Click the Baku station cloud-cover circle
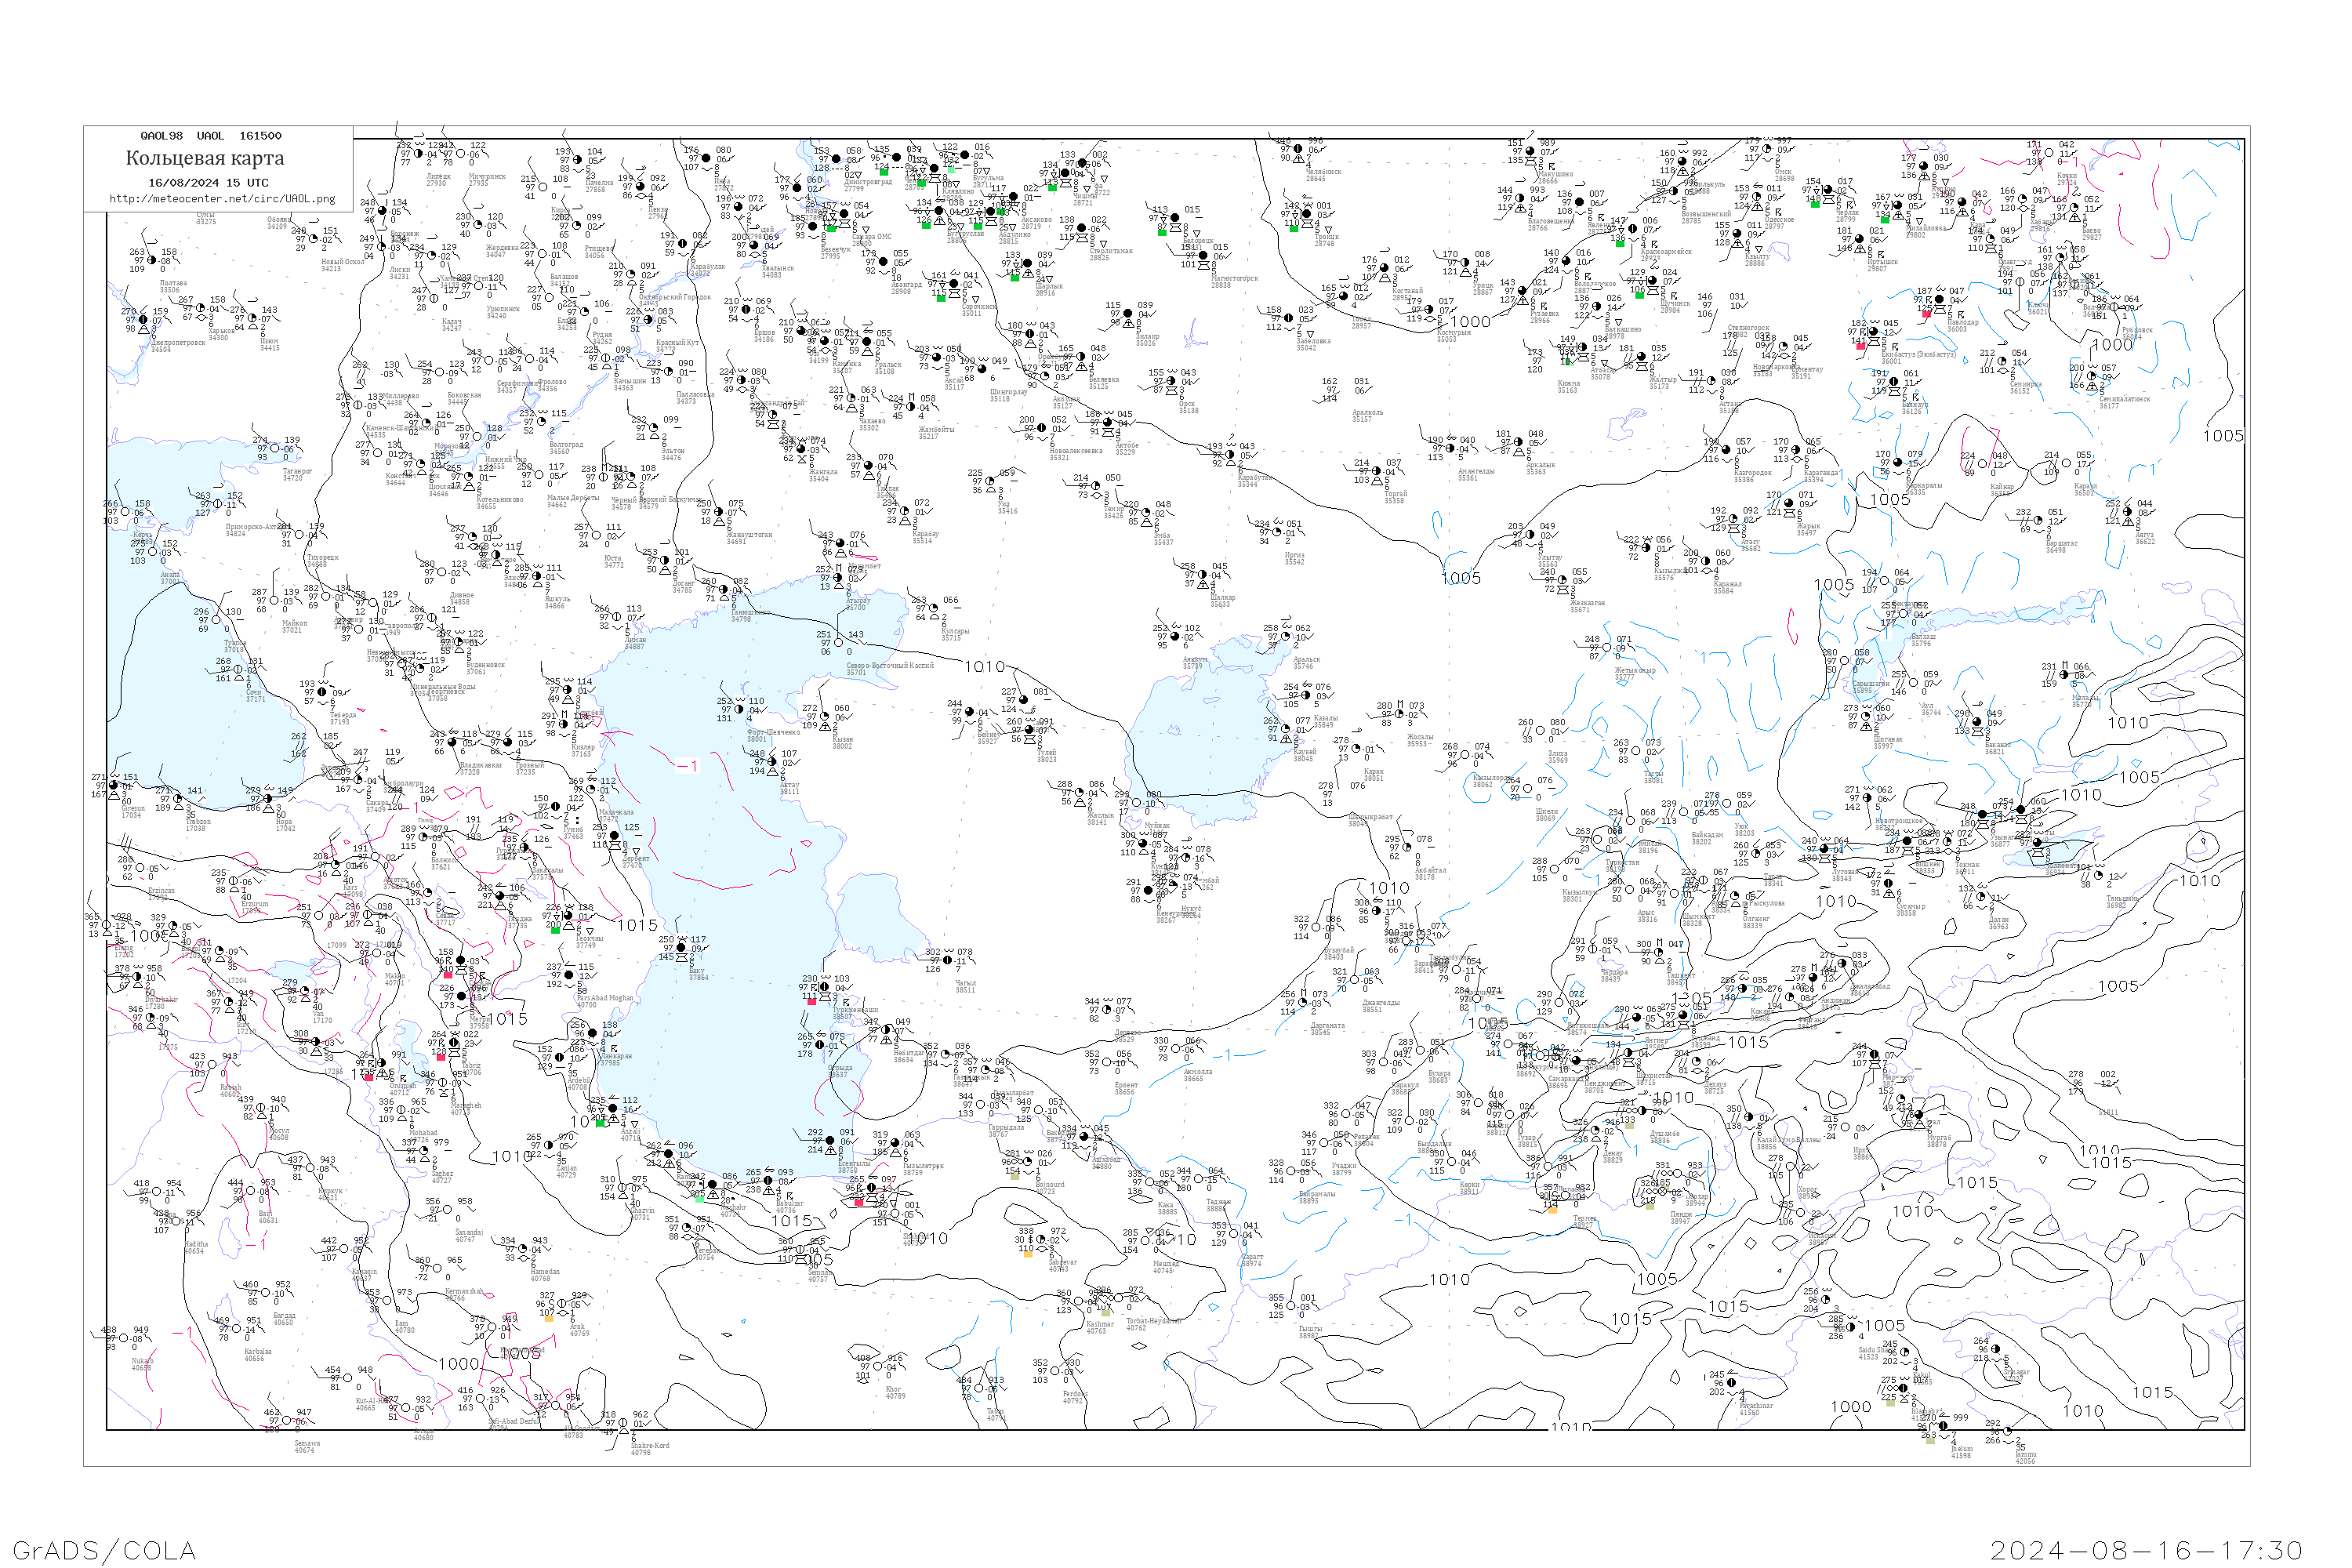Image resolution: width=2352 pixels, height=1568 pixels. (681, 948)
